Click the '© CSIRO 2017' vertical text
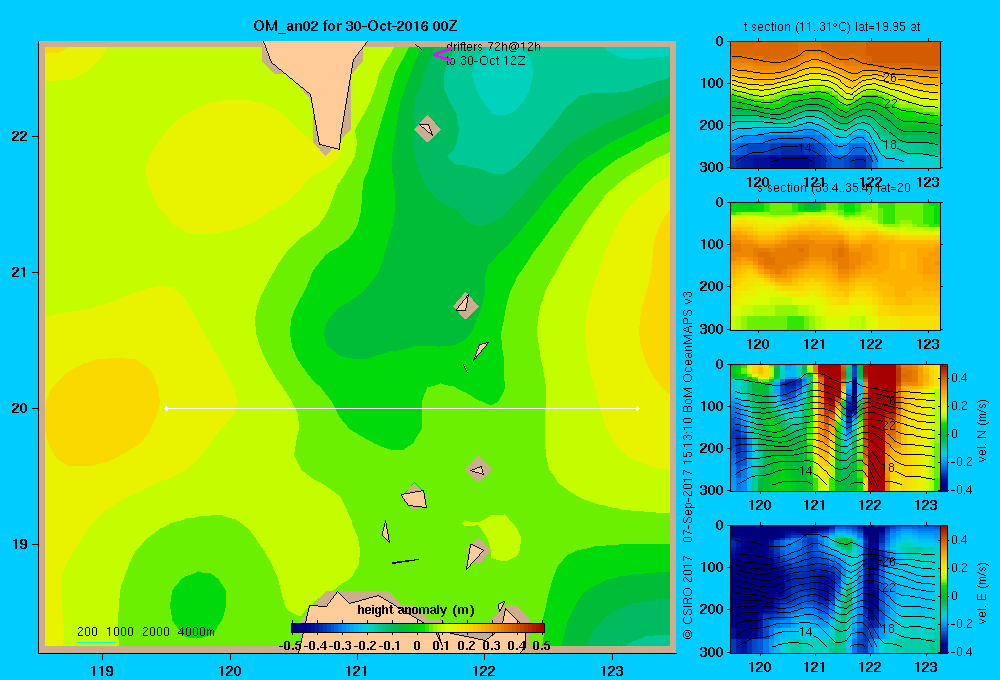Screen dimensions: 1000x680 688,598
